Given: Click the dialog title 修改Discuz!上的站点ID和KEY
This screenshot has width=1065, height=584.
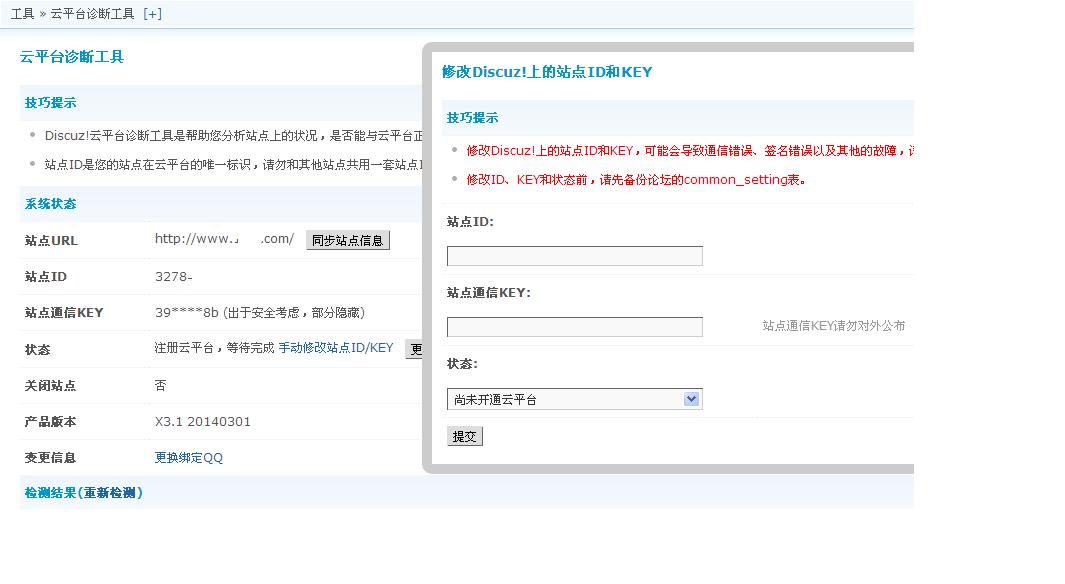Looking at the screenshot, I should tap(547, 72).
